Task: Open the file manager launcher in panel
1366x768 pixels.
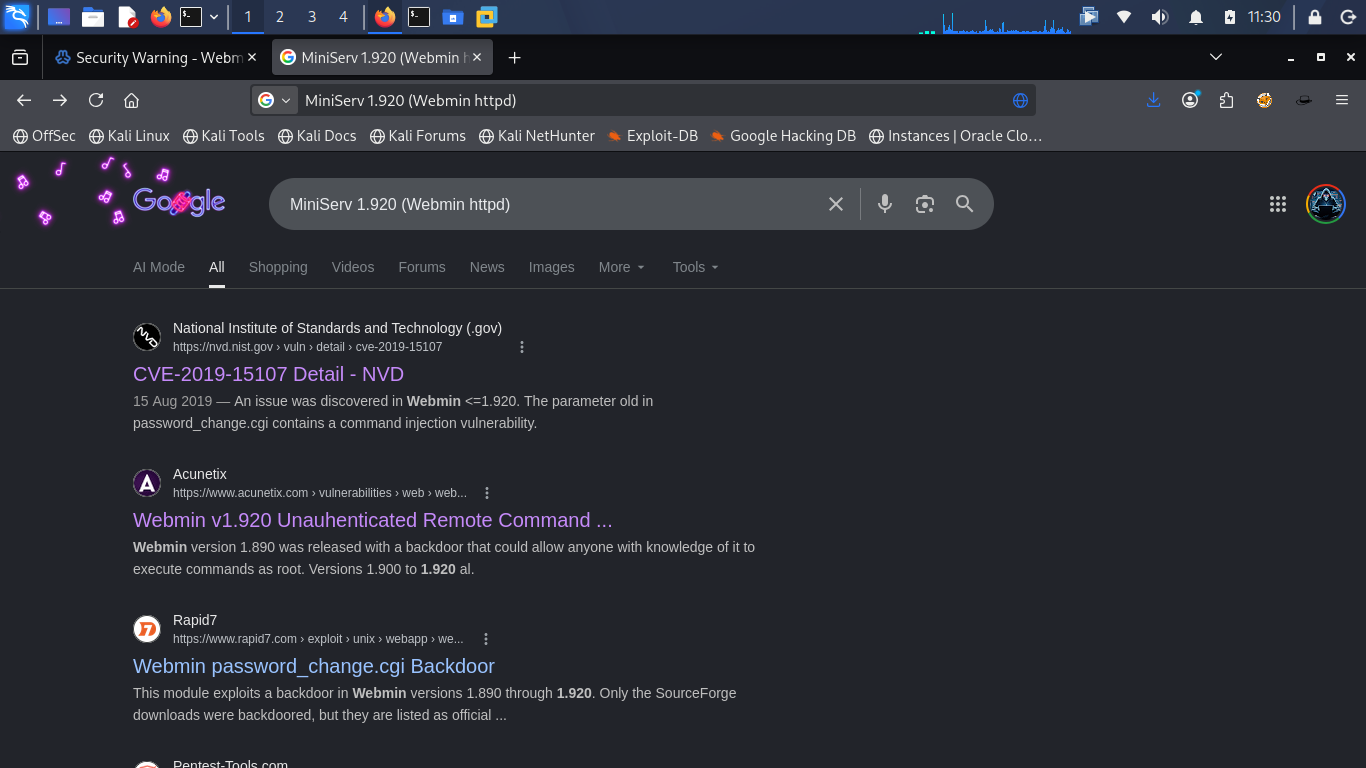Action: (93, 16)
